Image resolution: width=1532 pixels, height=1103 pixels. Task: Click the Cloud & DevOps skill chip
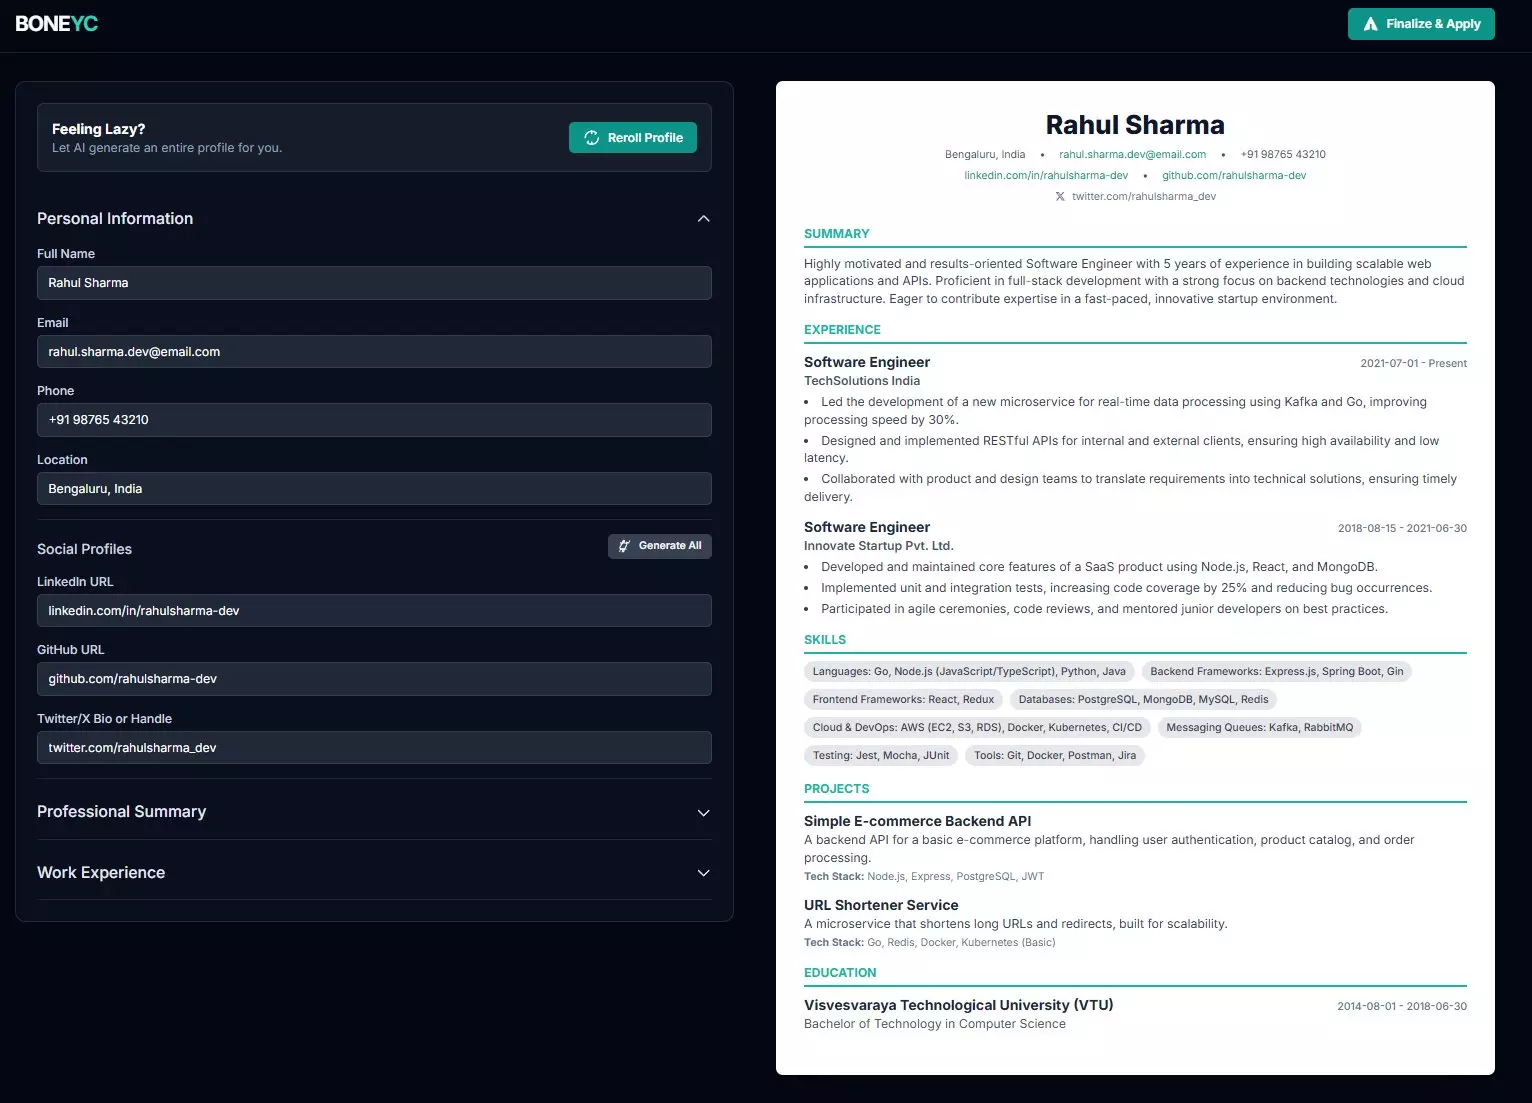[977, 728]
